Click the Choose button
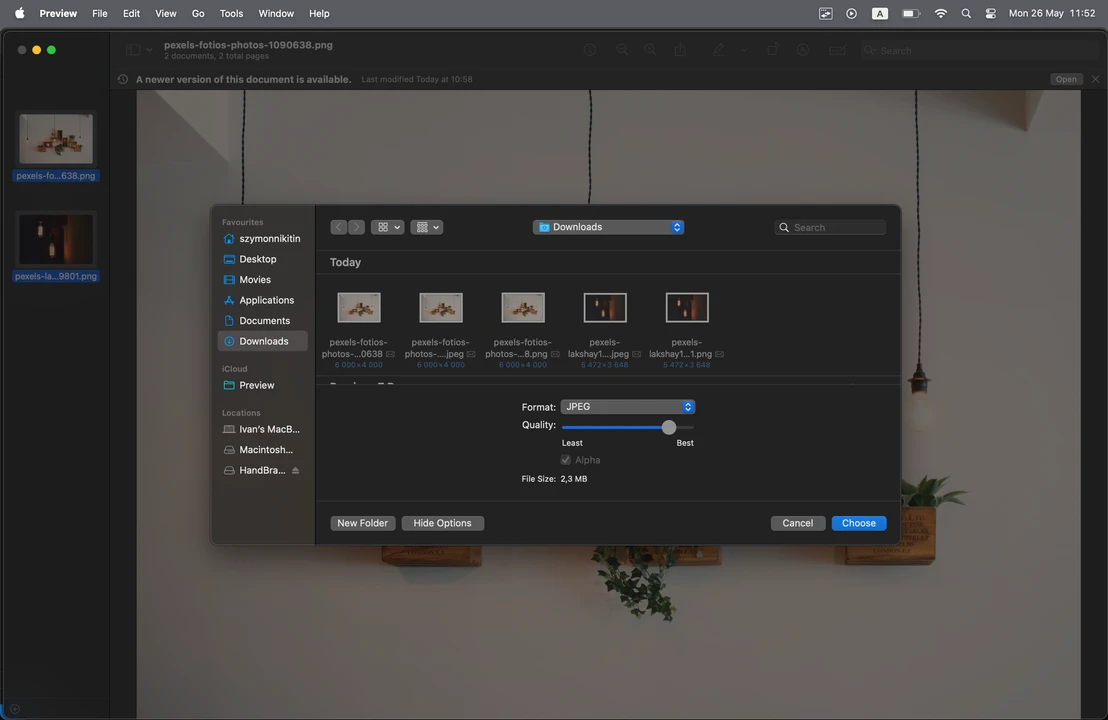Image resolution: width=1108 pixels, height=720 pixels. pyautogui.click(x=859, y=523)
